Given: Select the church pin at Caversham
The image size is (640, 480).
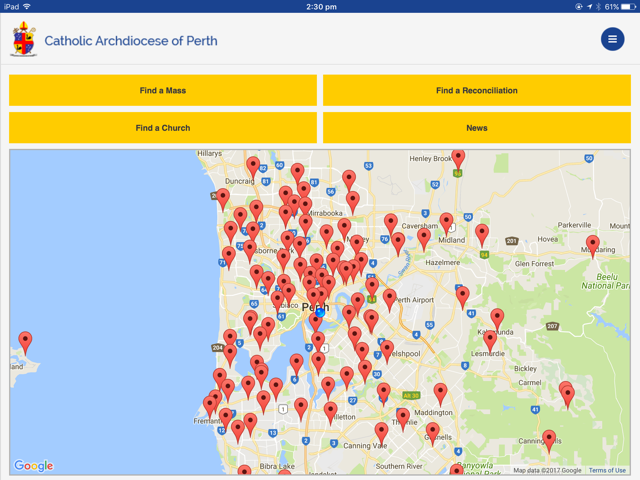Looking at the screenshot, I should [x=424, y=238].
